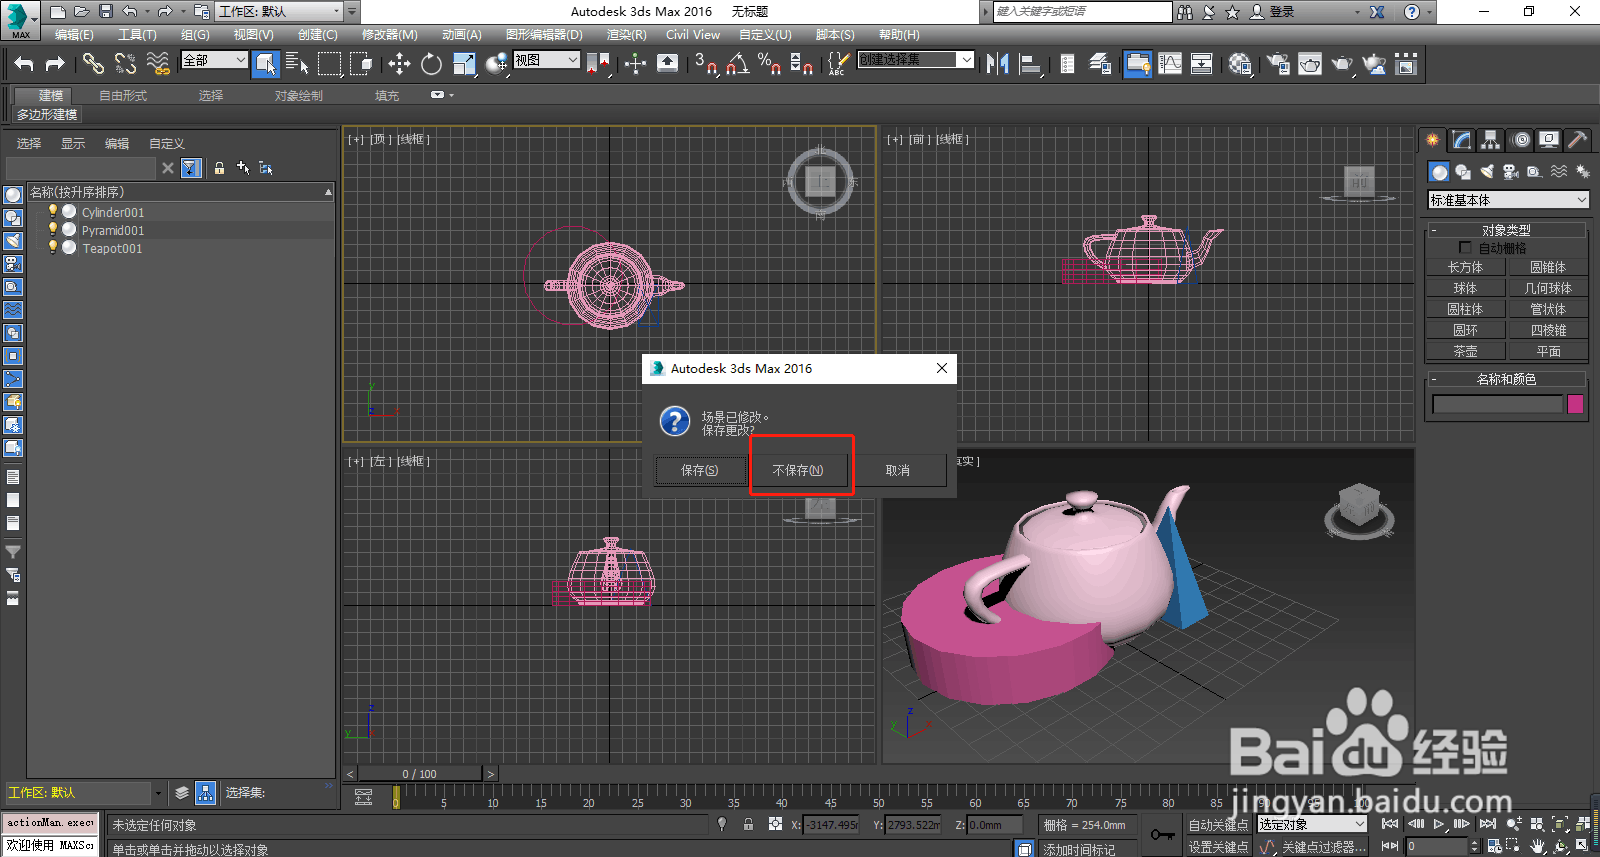Toggle Cylinder001 visibility bulb
The image size is (1600, 857).
point(53,211)
